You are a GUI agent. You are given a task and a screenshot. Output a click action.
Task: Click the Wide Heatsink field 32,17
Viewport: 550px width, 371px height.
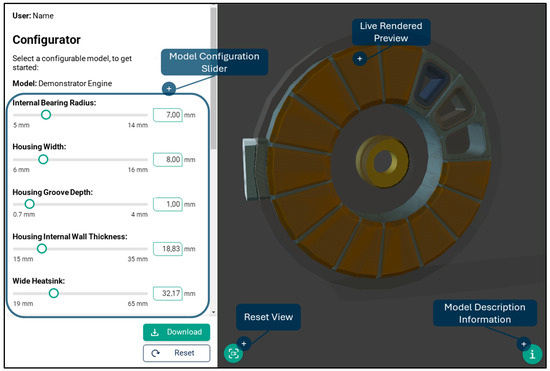tap(168, 294)
